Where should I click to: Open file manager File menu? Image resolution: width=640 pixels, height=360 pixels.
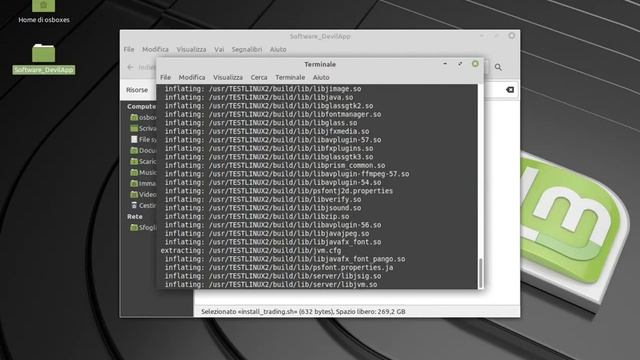(129, 49)
